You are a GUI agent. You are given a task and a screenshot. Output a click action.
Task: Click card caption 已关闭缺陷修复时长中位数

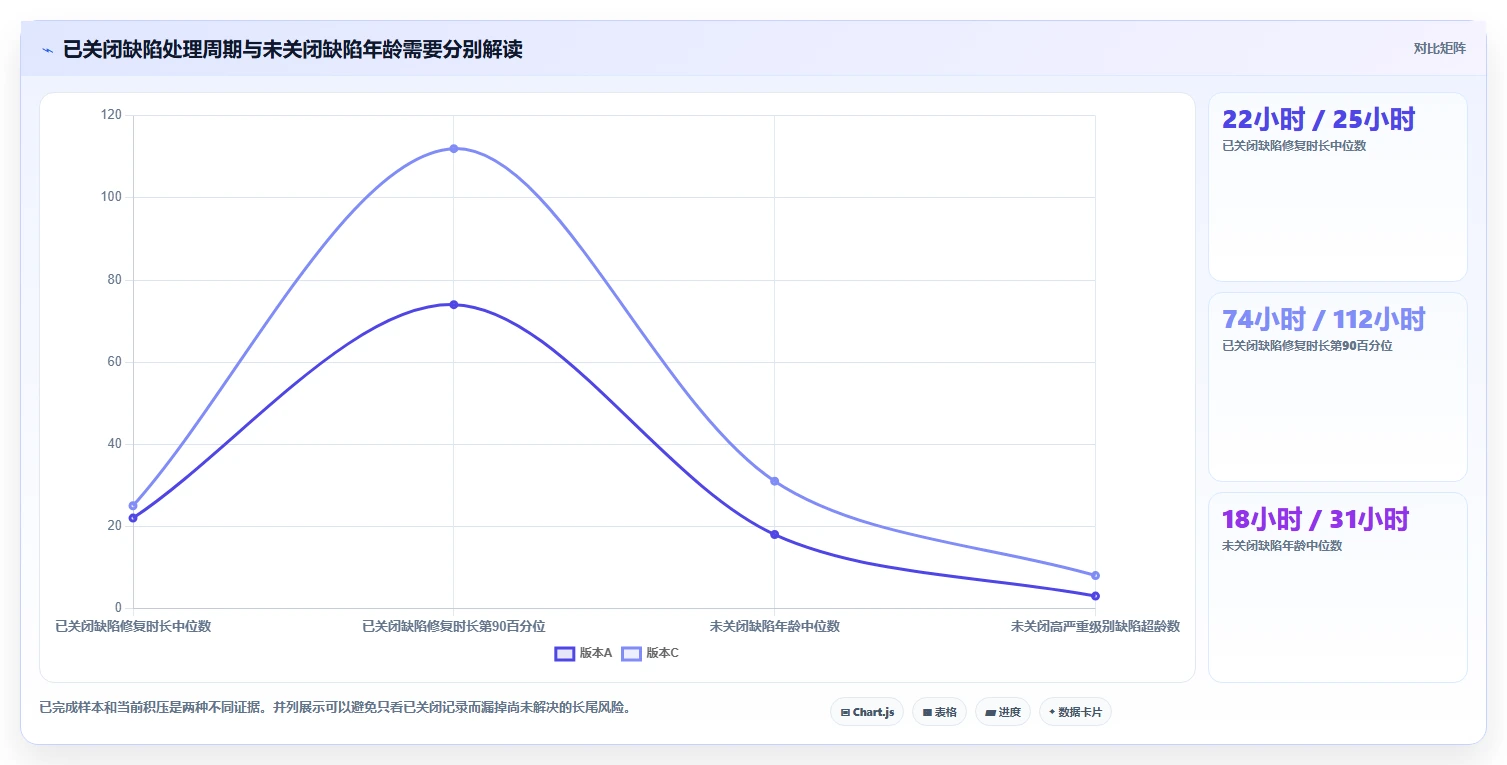pos(1294,146)
